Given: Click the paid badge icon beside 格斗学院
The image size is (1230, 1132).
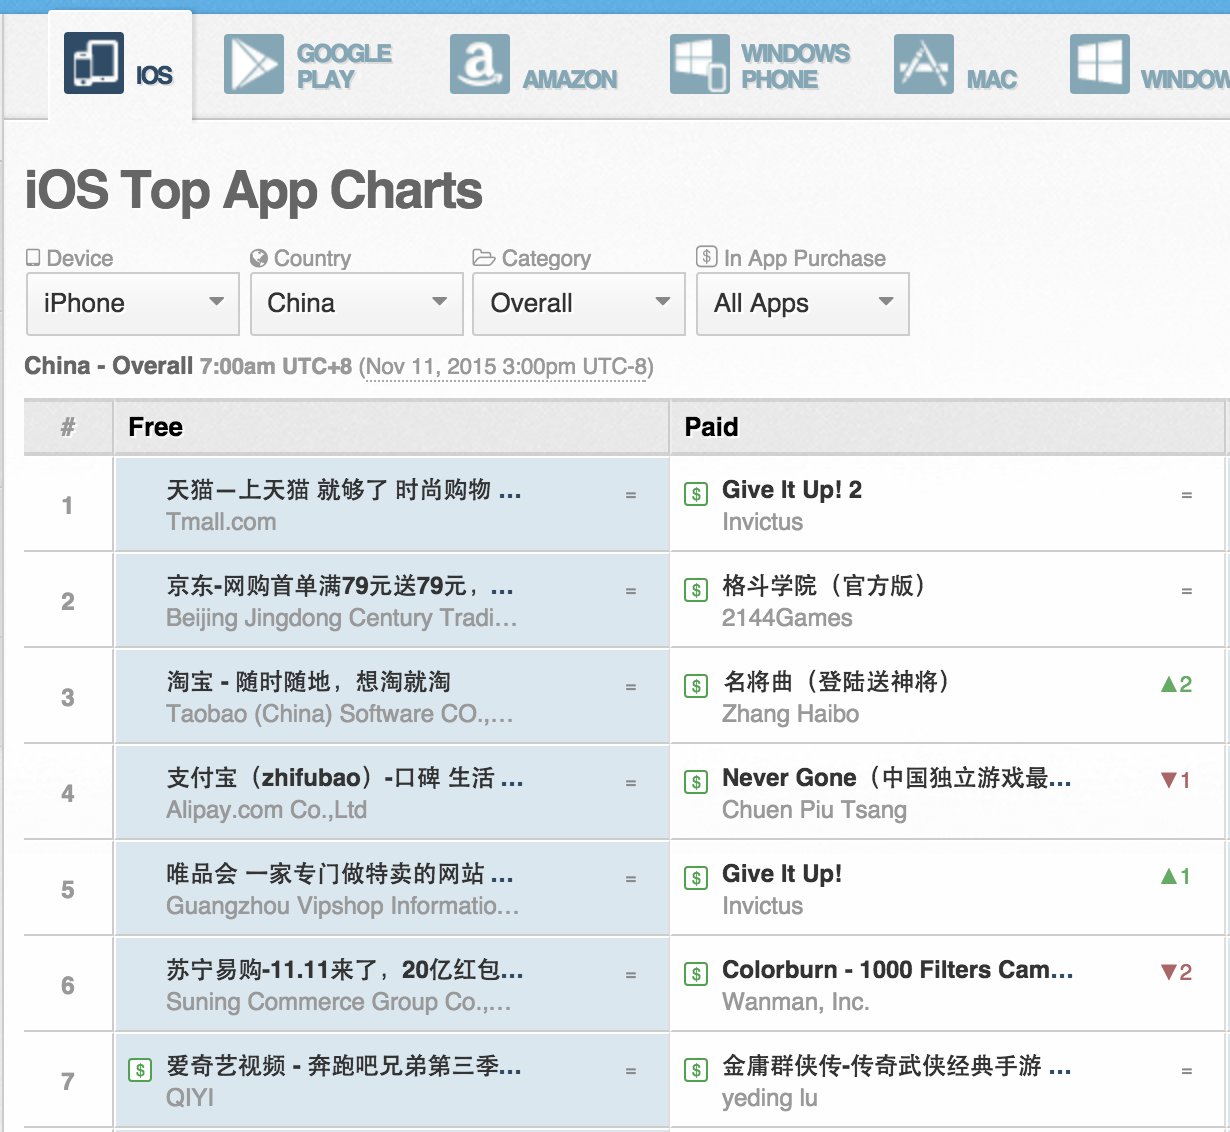Looking at the screenshot, I should pos(696,590).
